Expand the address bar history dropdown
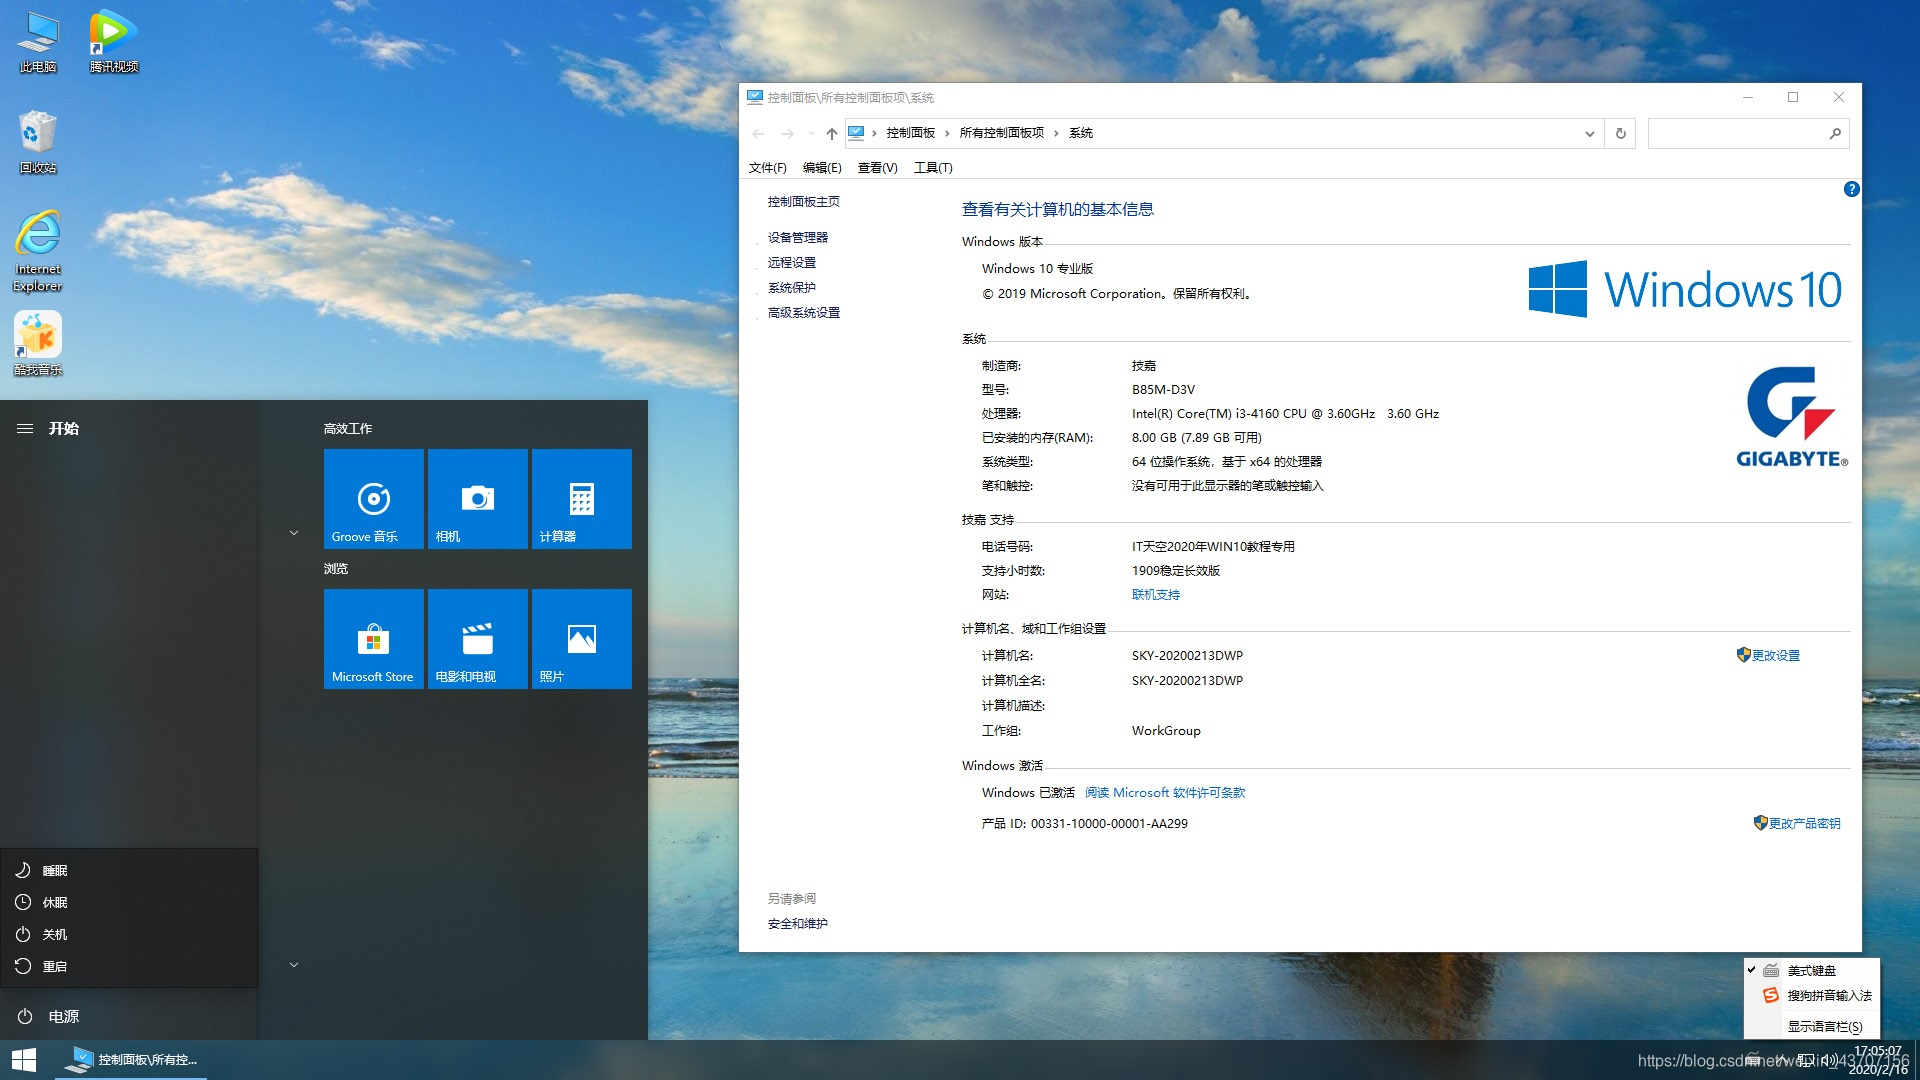This screenshot has width=1920, height=1080. tap(1589, 133)
